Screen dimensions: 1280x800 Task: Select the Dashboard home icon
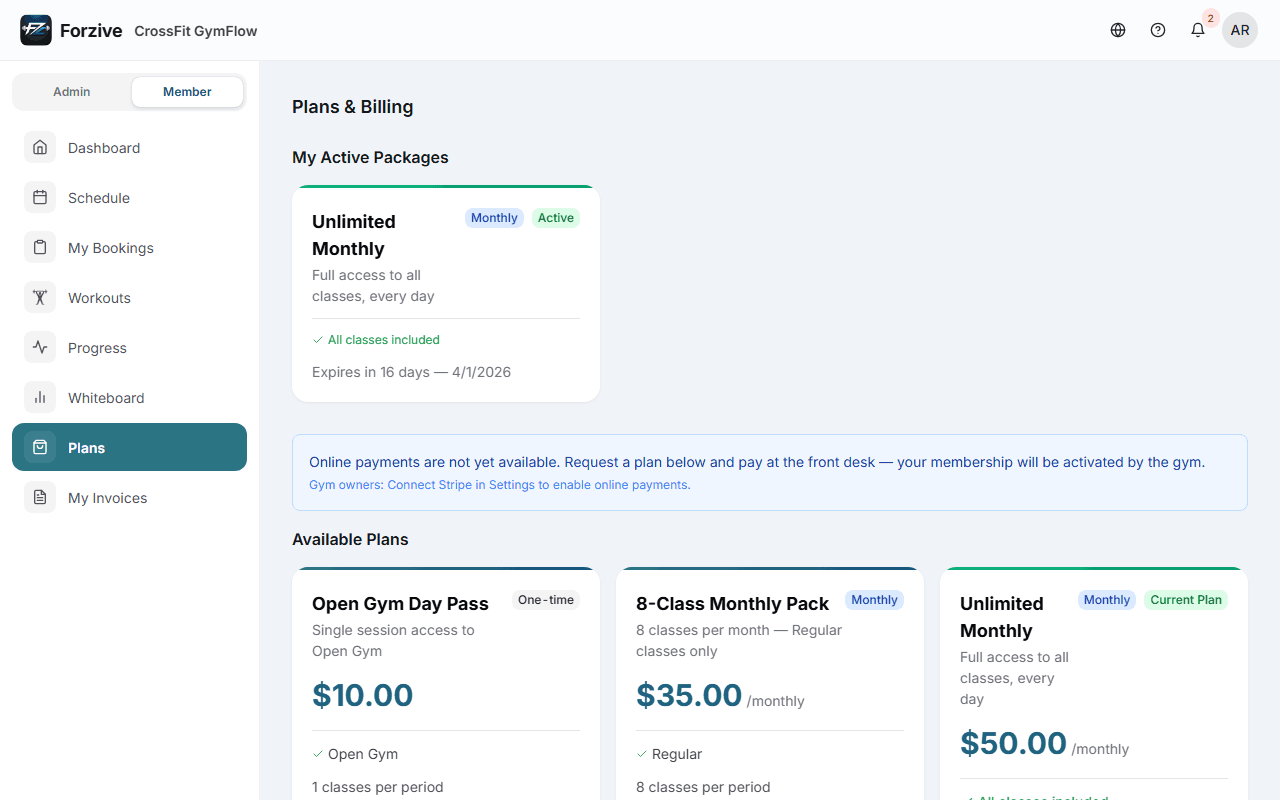pos(40,147)
